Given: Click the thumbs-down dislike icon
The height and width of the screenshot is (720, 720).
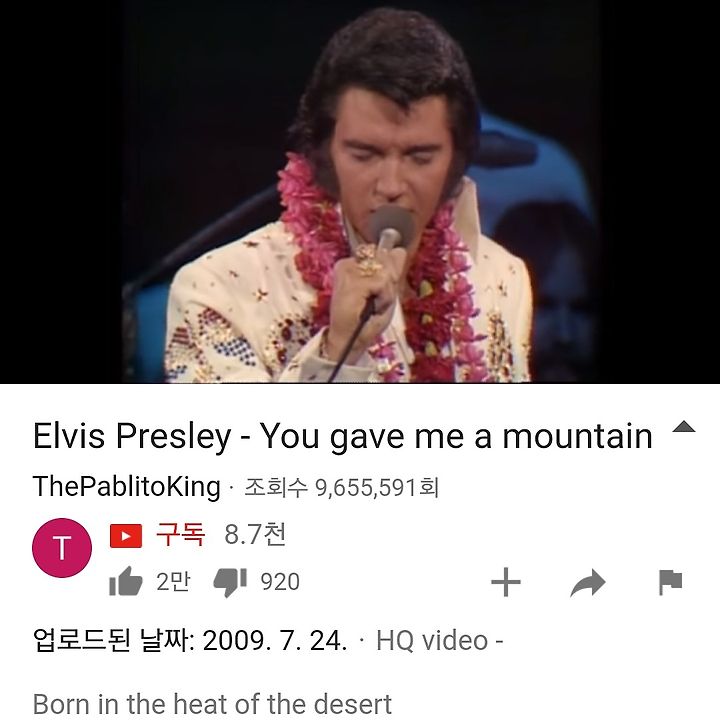Looking at the screenshot, I should coord(230,582).
